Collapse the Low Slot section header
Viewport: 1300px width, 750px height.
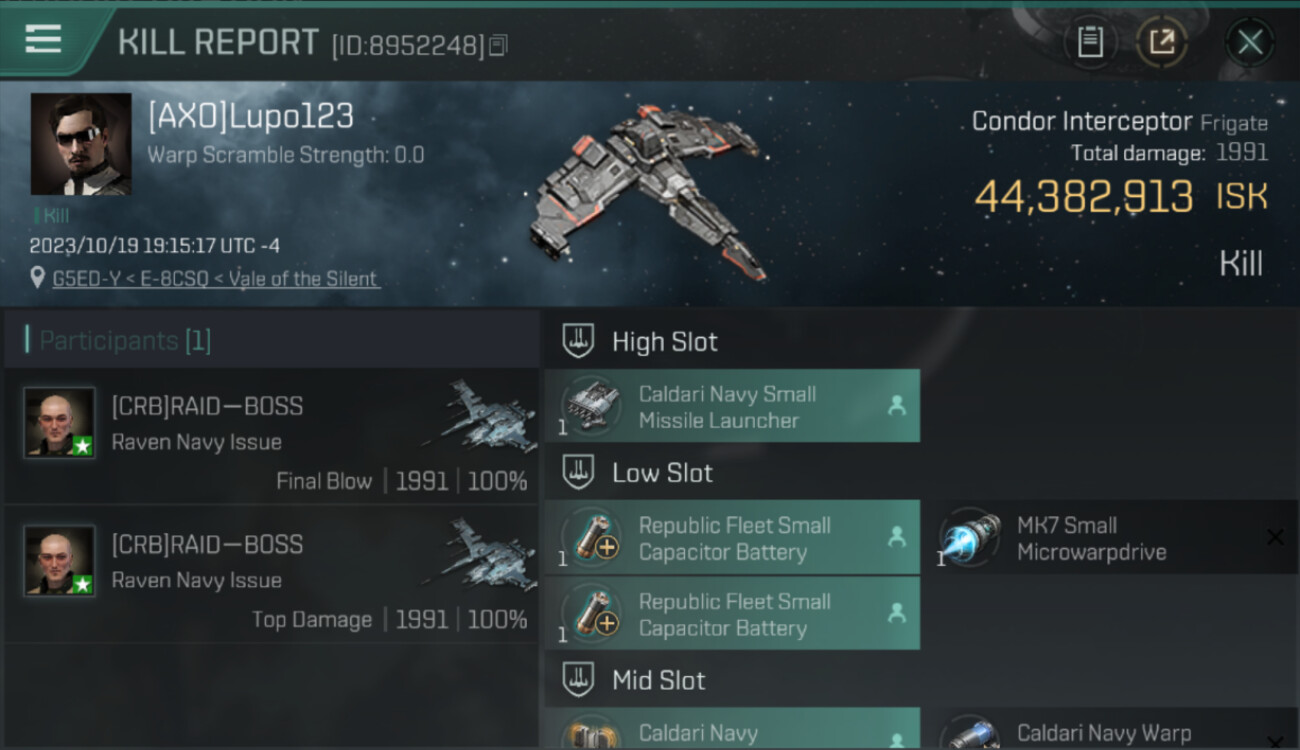640,472
